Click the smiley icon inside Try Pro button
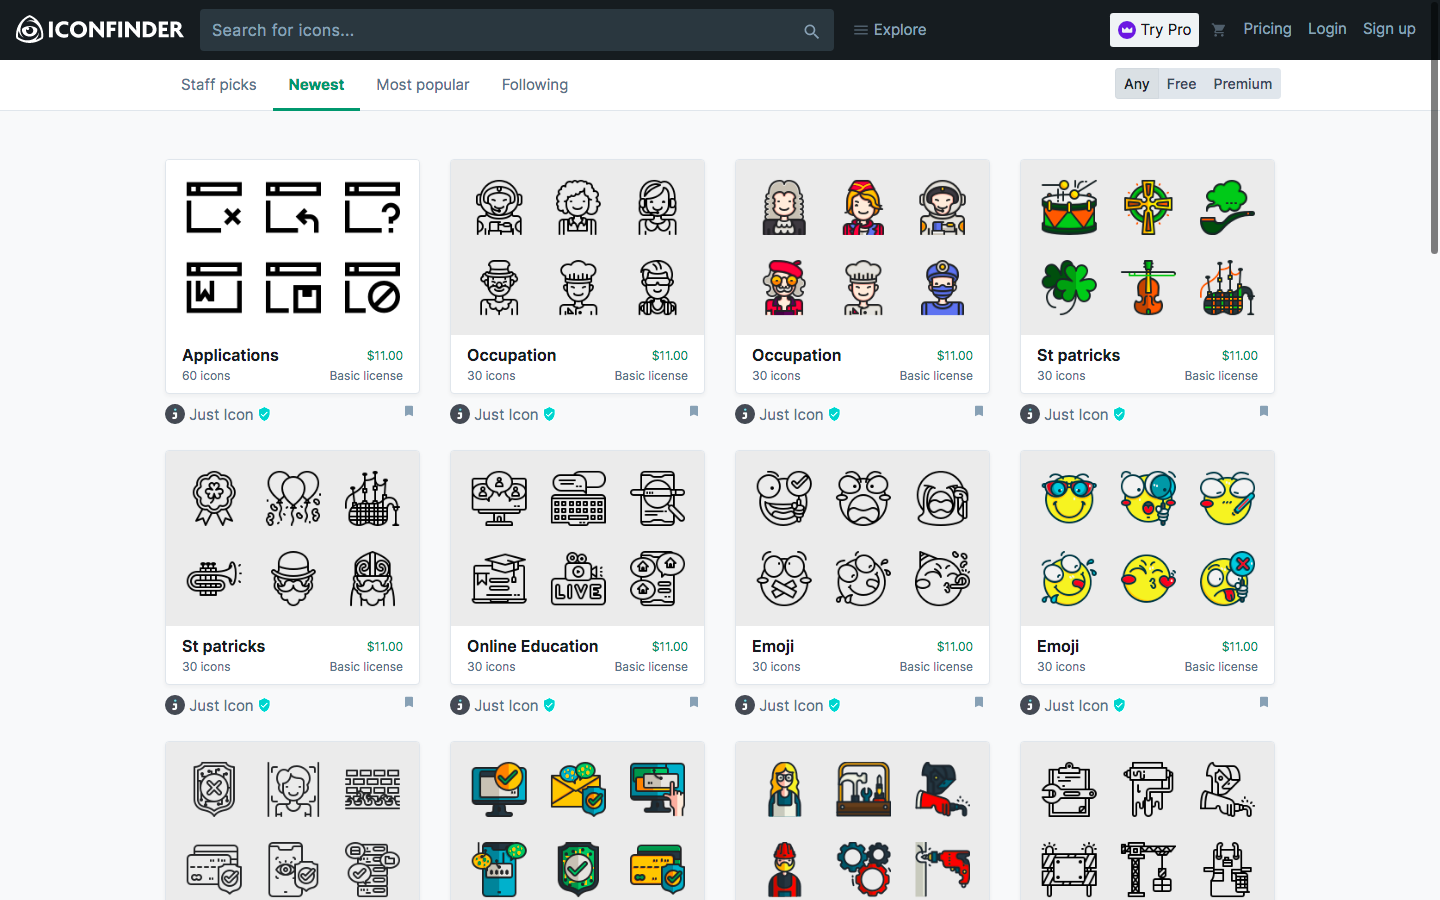This screenshot has width=1440, height=900. 1129,30
